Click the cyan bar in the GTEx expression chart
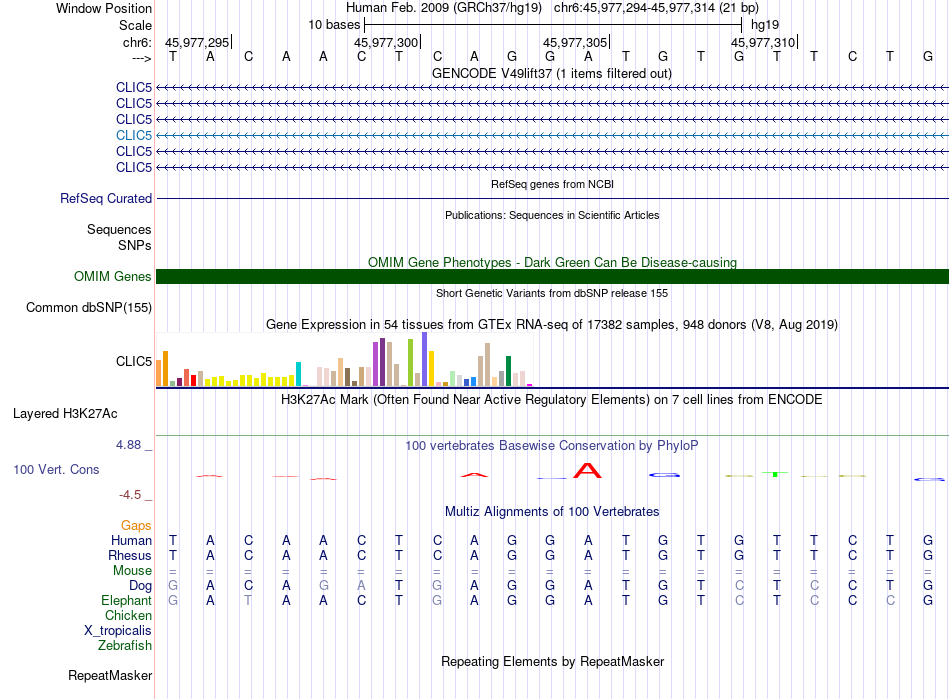Viewport: 950px width, 699px height. click(298, 373)
